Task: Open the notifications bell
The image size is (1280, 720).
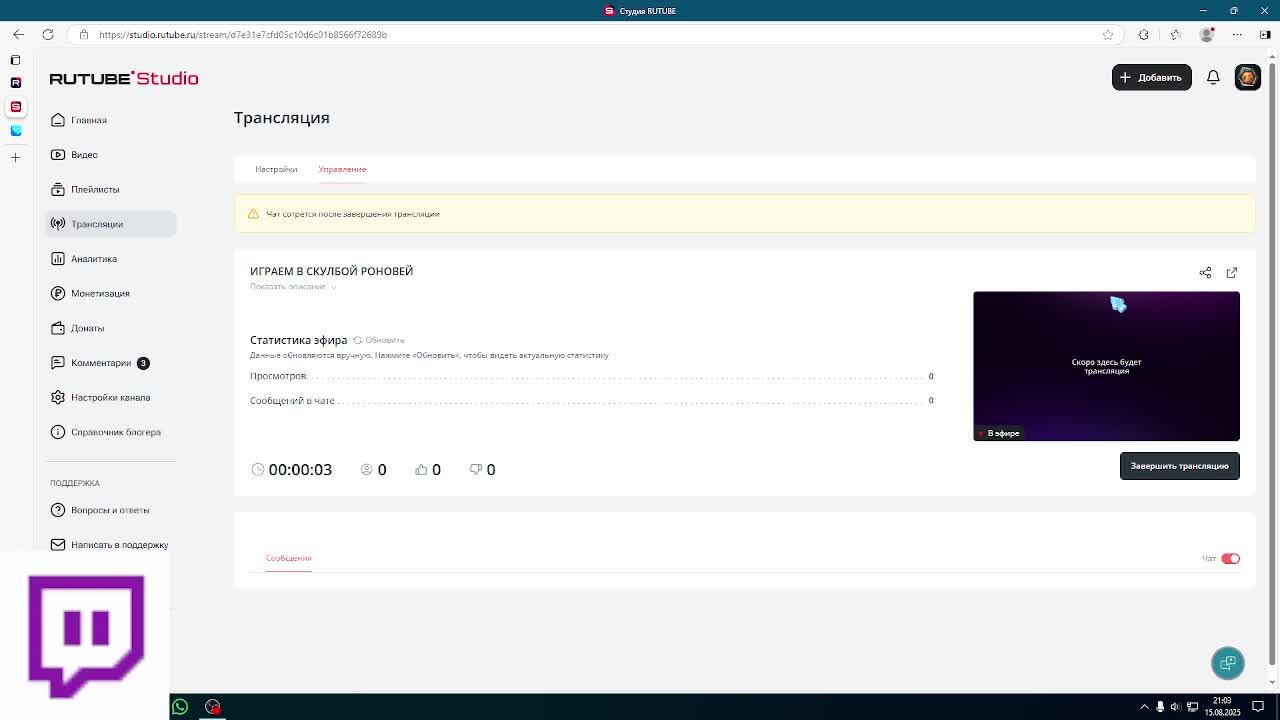Action: [x=1213, y=77]
